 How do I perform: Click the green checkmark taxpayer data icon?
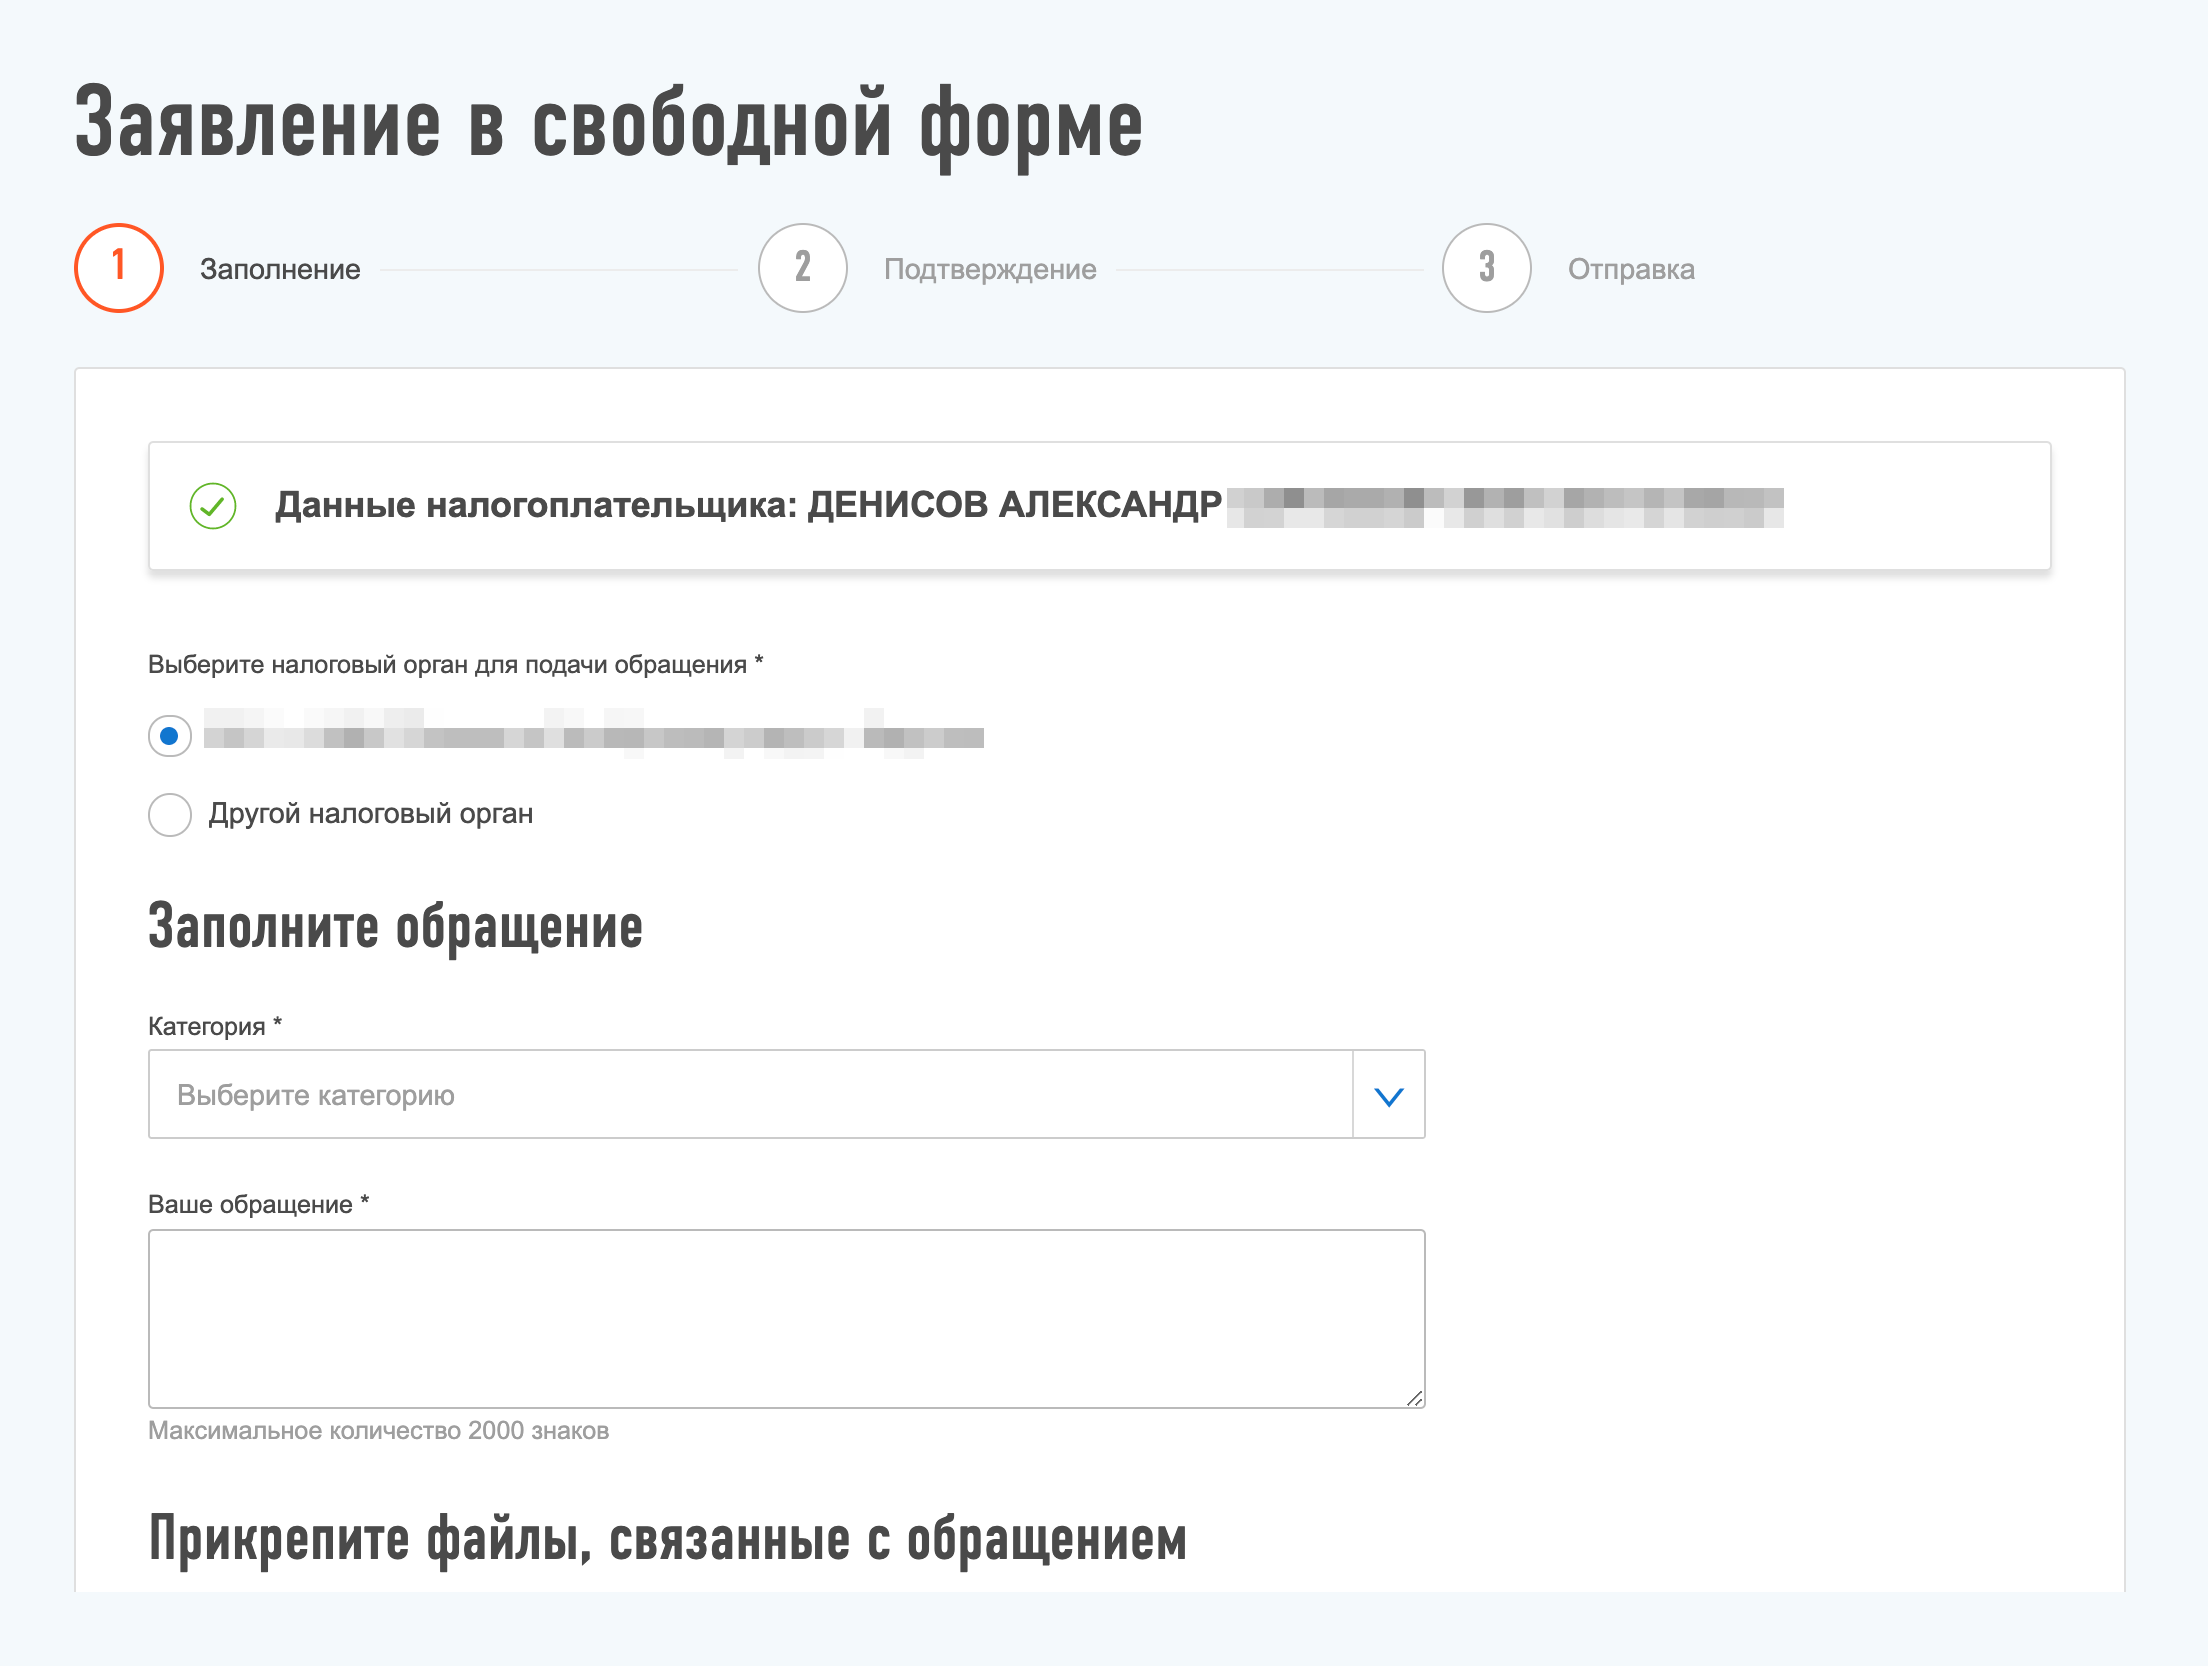213,506
